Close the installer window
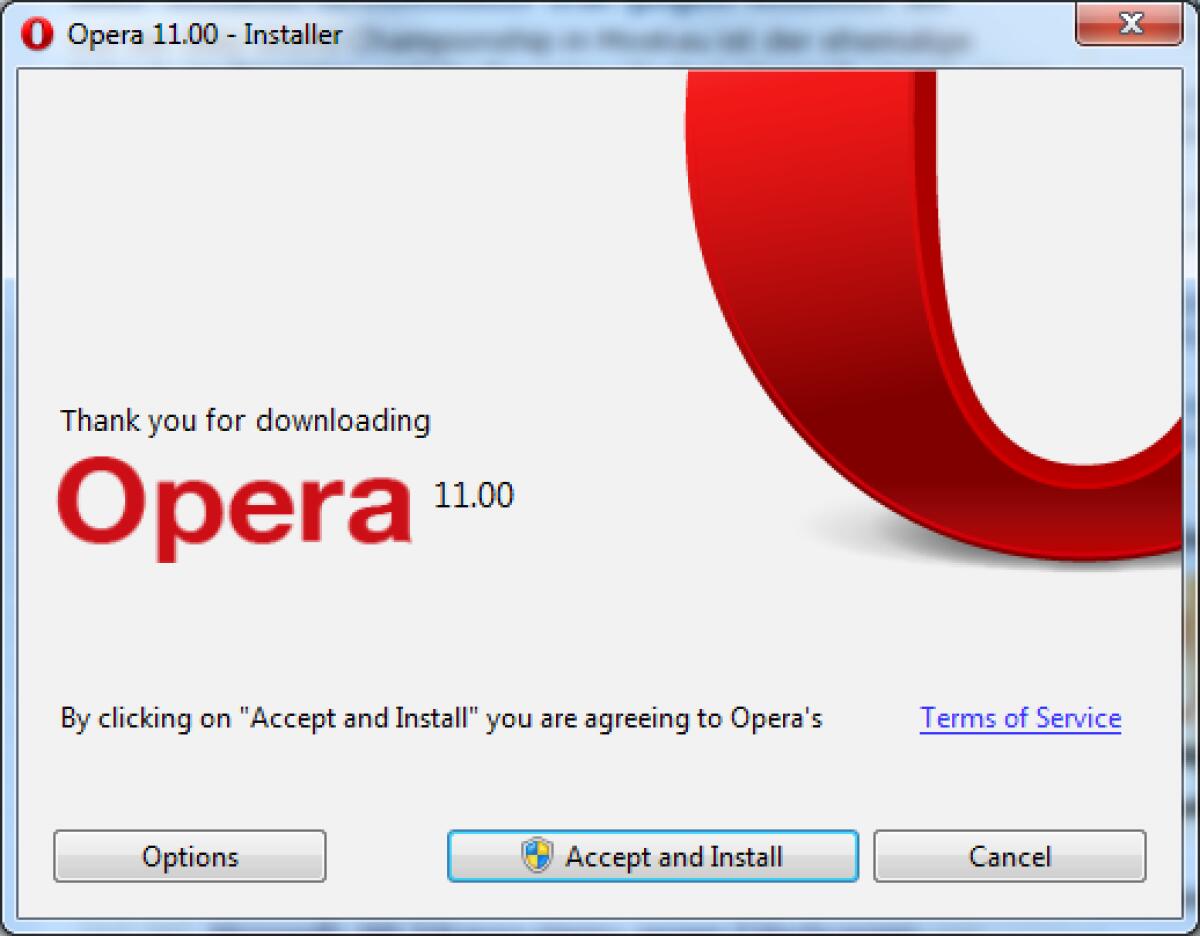The image size is (1200, 936). pos(1131,24)
